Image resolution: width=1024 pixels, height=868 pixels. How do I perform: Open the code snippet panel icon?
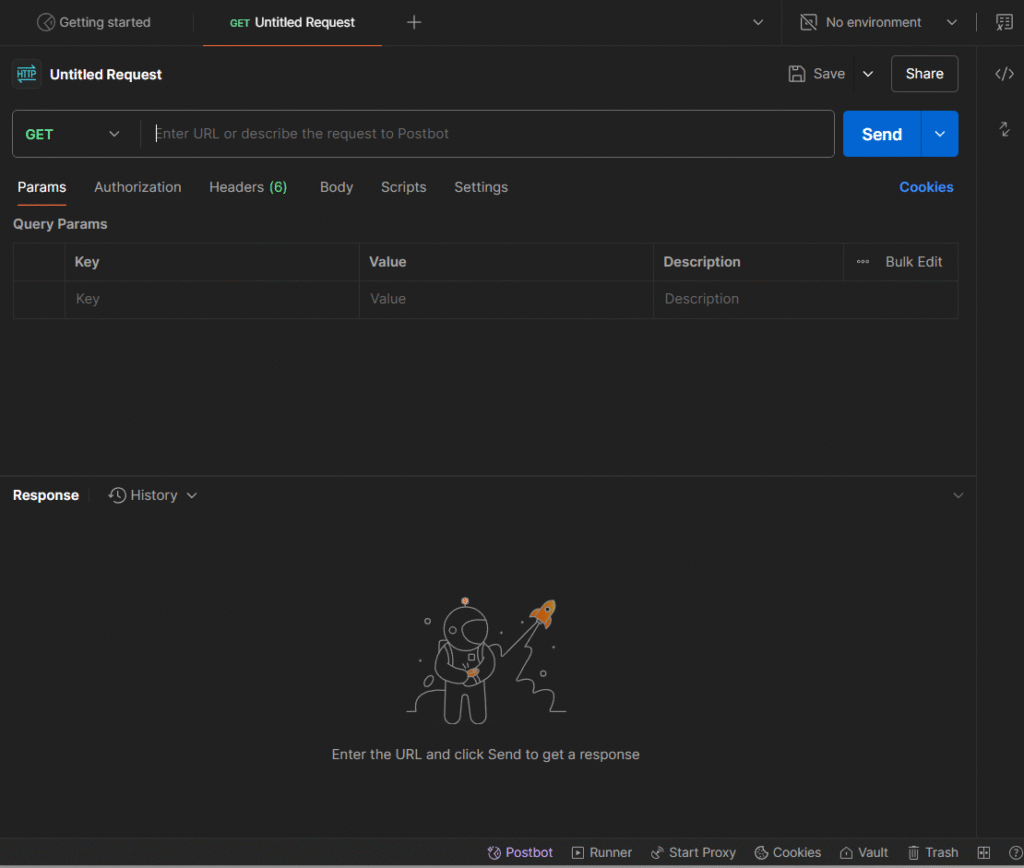click(1004, 74)
